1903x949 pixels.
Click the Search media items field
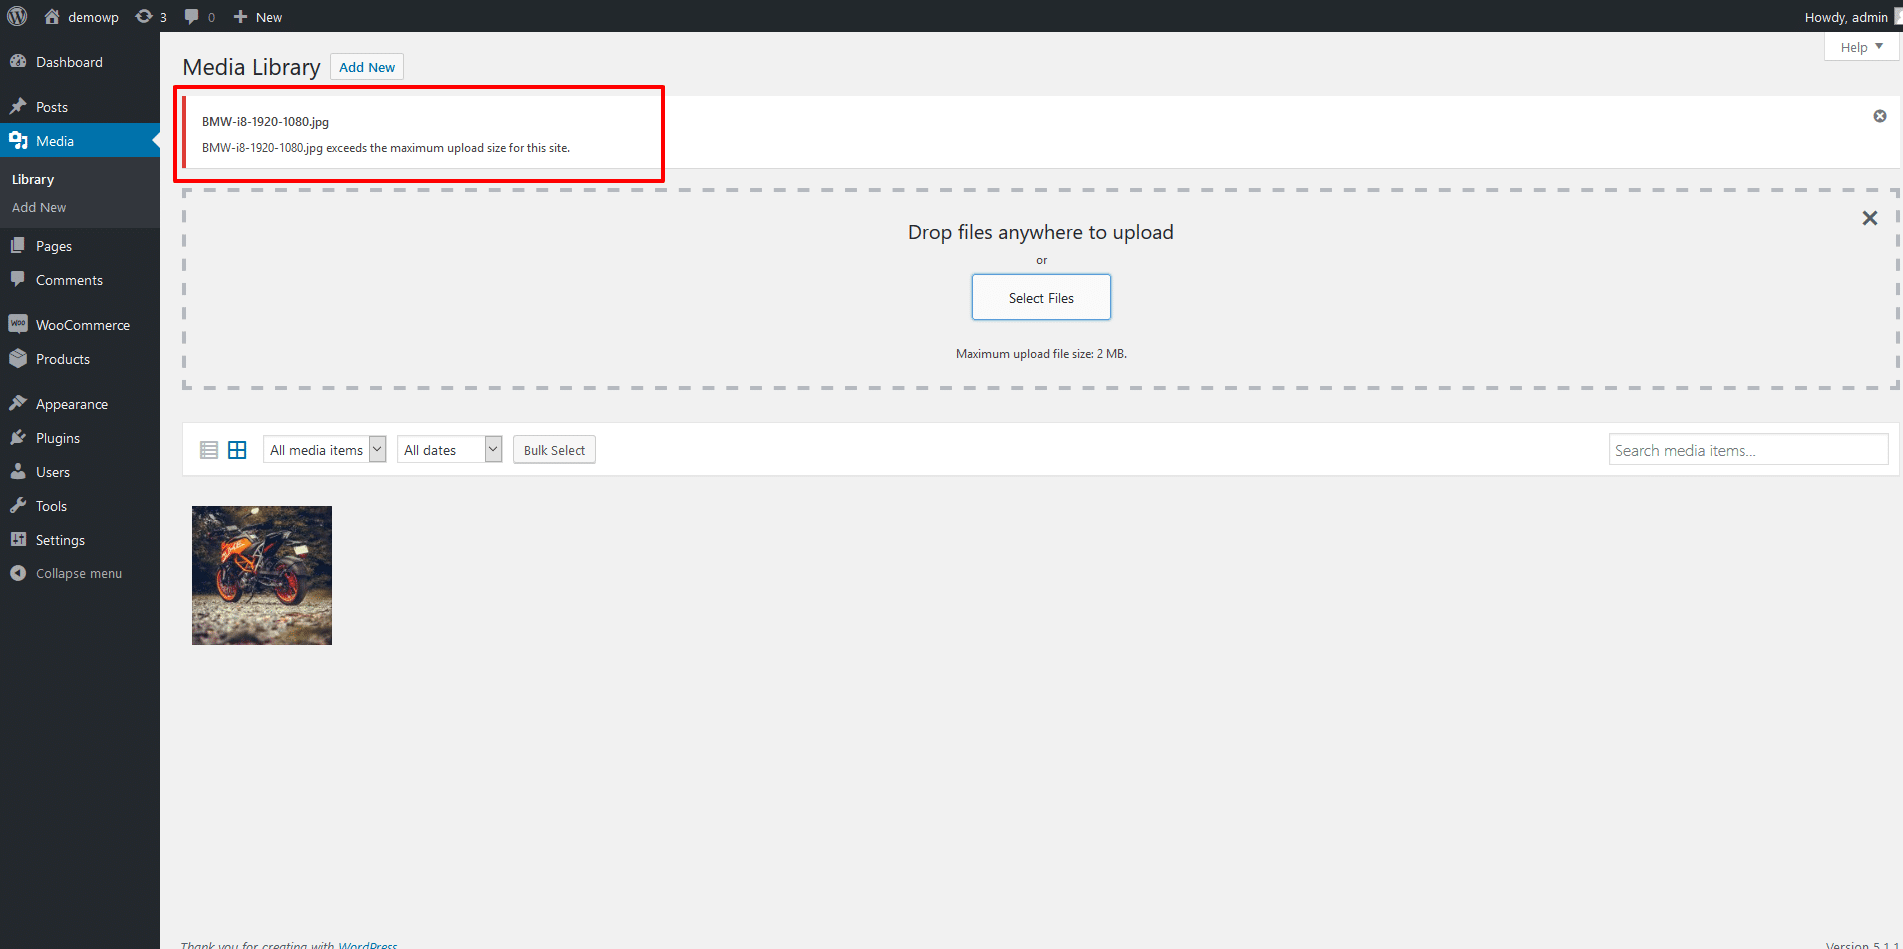[x=1749, y=450]
